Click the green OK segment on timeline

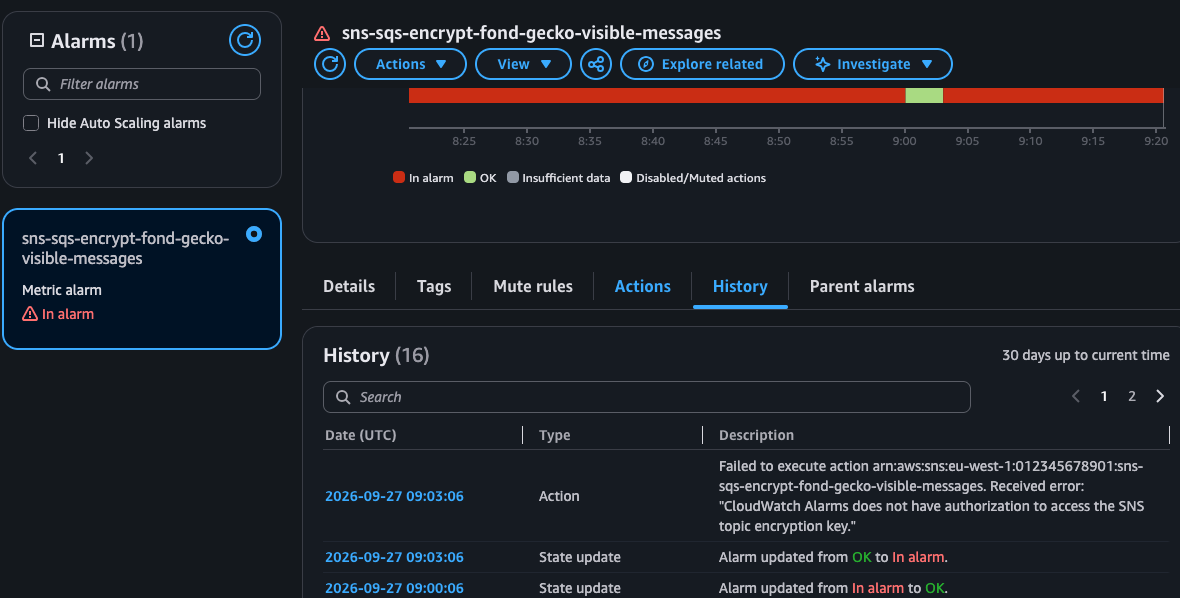click(x=924, y=96)
